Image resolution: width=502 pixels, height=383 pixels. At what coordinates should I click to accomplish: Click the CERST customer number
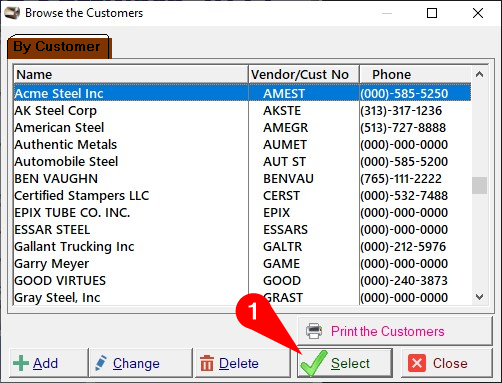point(281,195)
